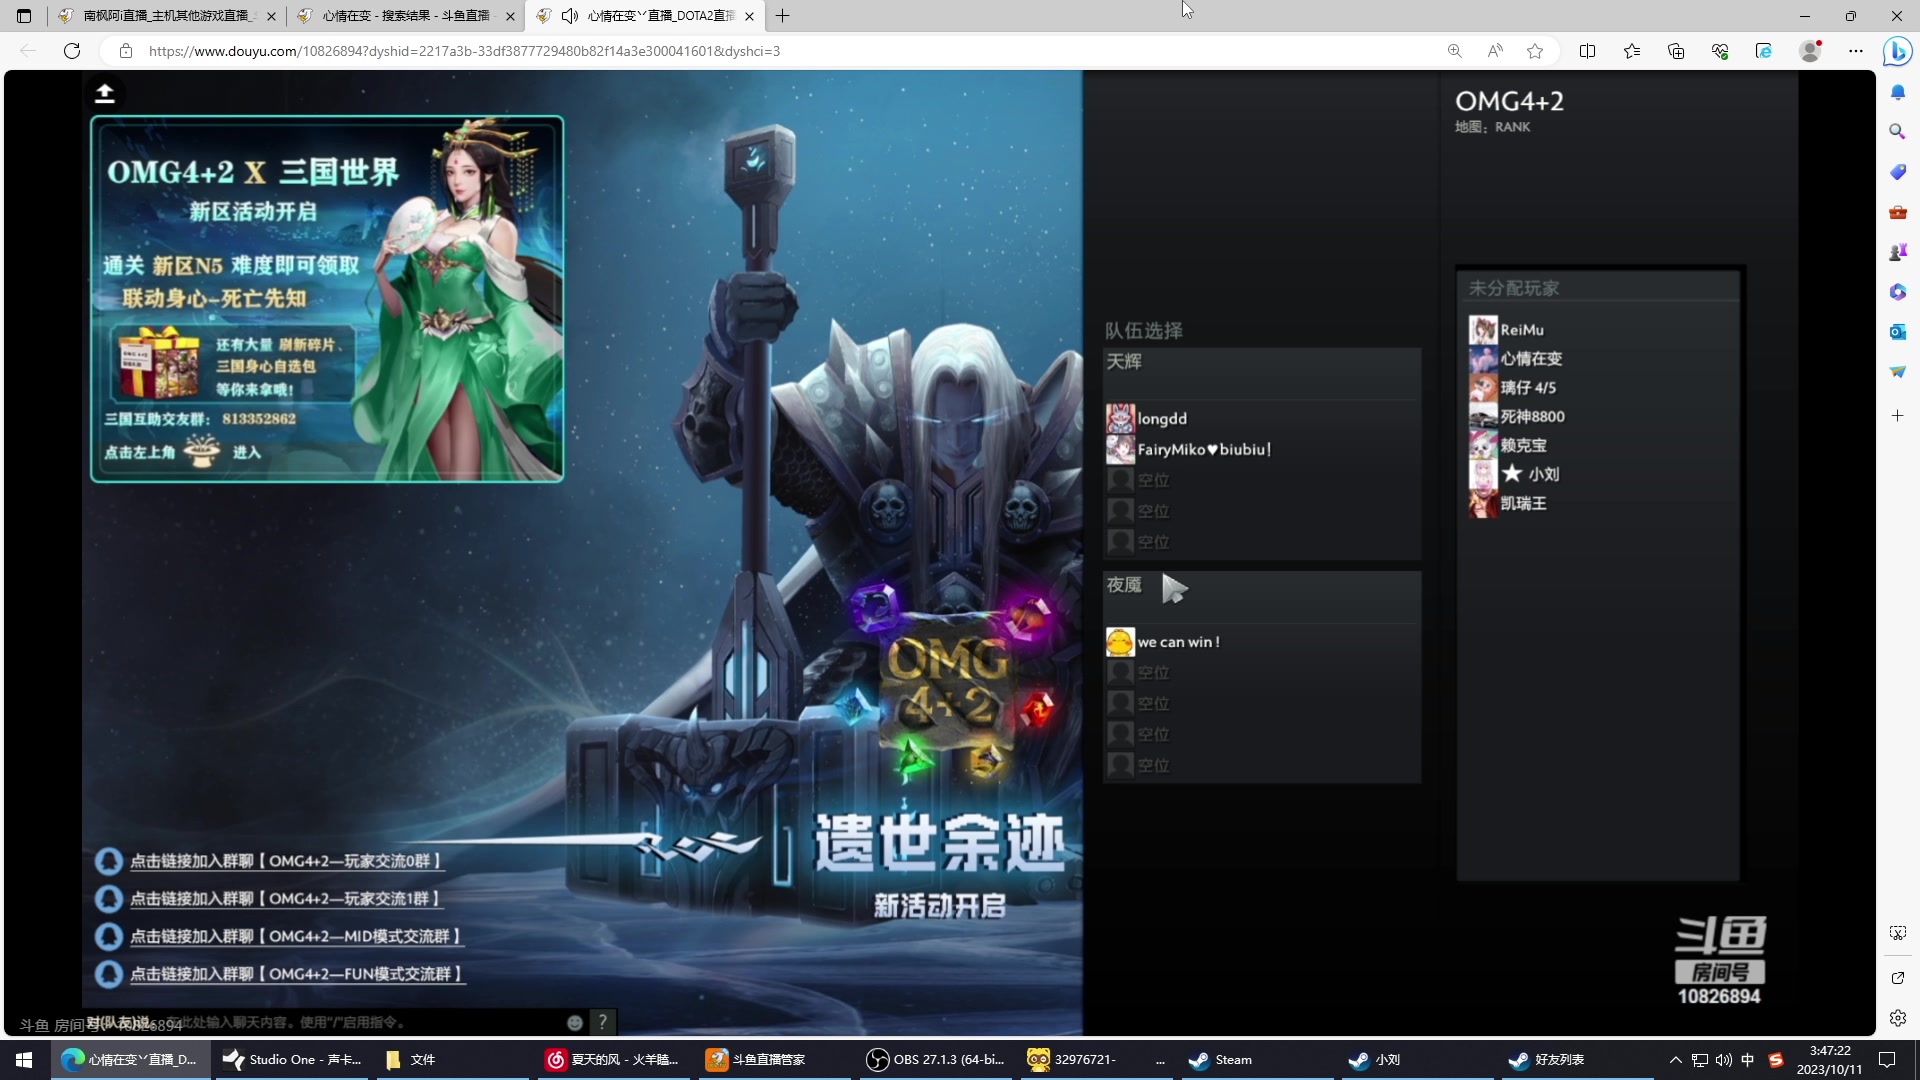Open system volume control
The image size is (1920, 1080).
point(1724,1060)
